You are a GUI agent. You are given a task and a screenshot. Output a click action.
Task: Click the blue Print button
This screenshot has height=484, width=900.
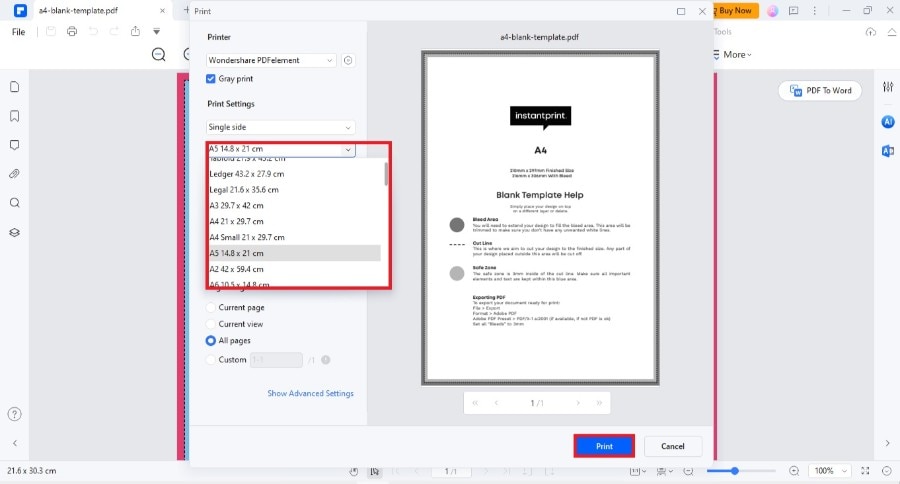click(x=604, y=446)
